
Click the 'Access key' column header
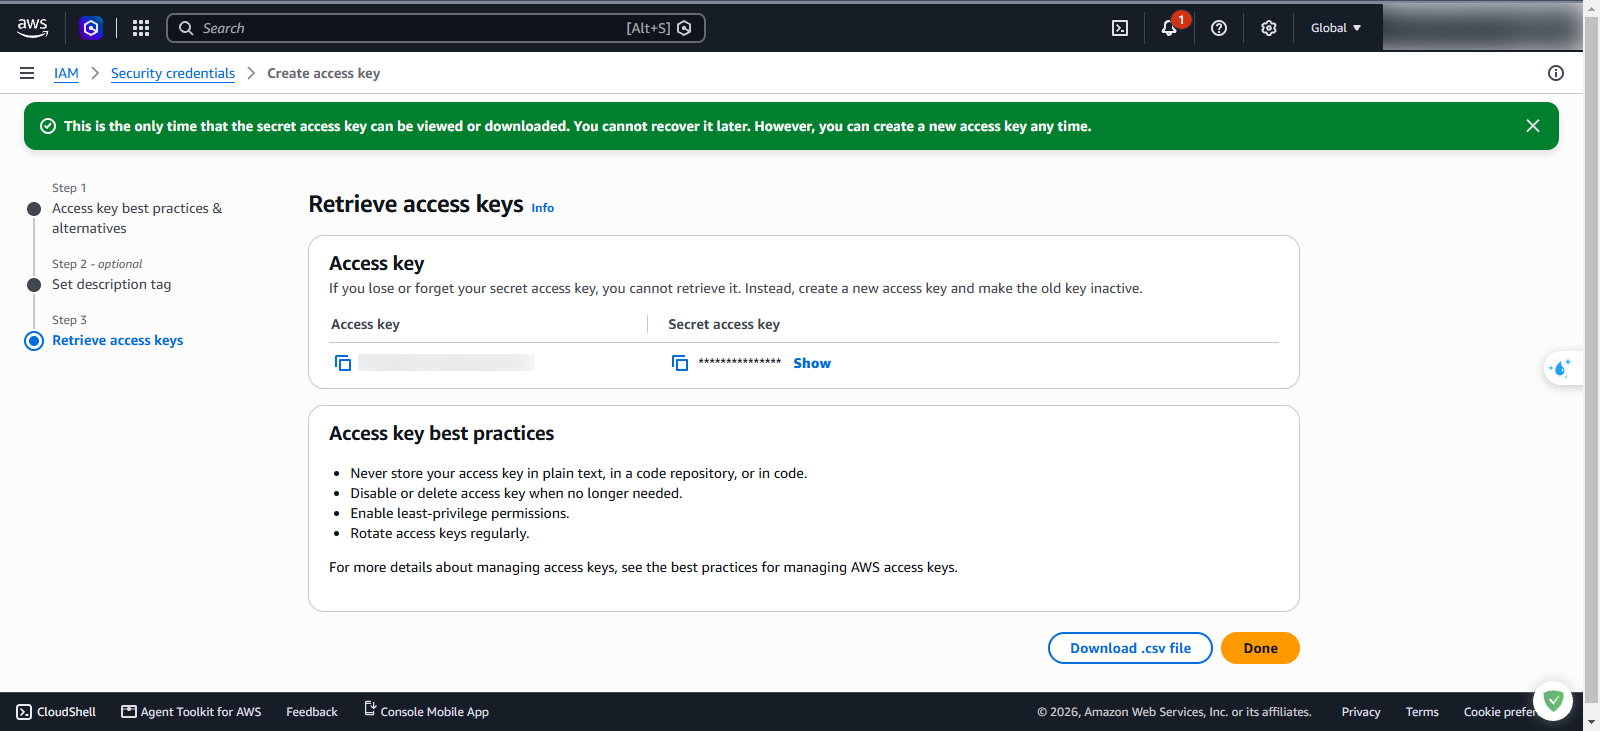[365, 324]
